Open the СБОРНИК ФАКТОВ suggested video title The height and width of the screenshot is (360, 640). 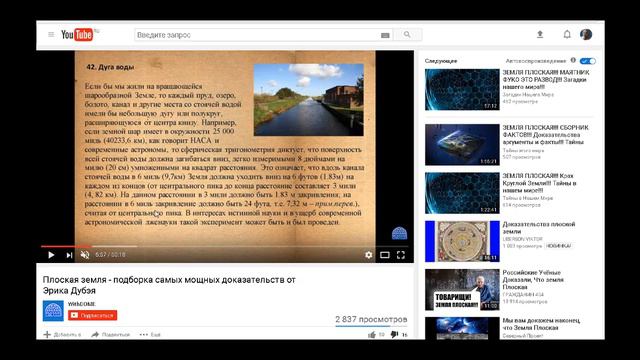pyautogui.click(x=546, y=135)
